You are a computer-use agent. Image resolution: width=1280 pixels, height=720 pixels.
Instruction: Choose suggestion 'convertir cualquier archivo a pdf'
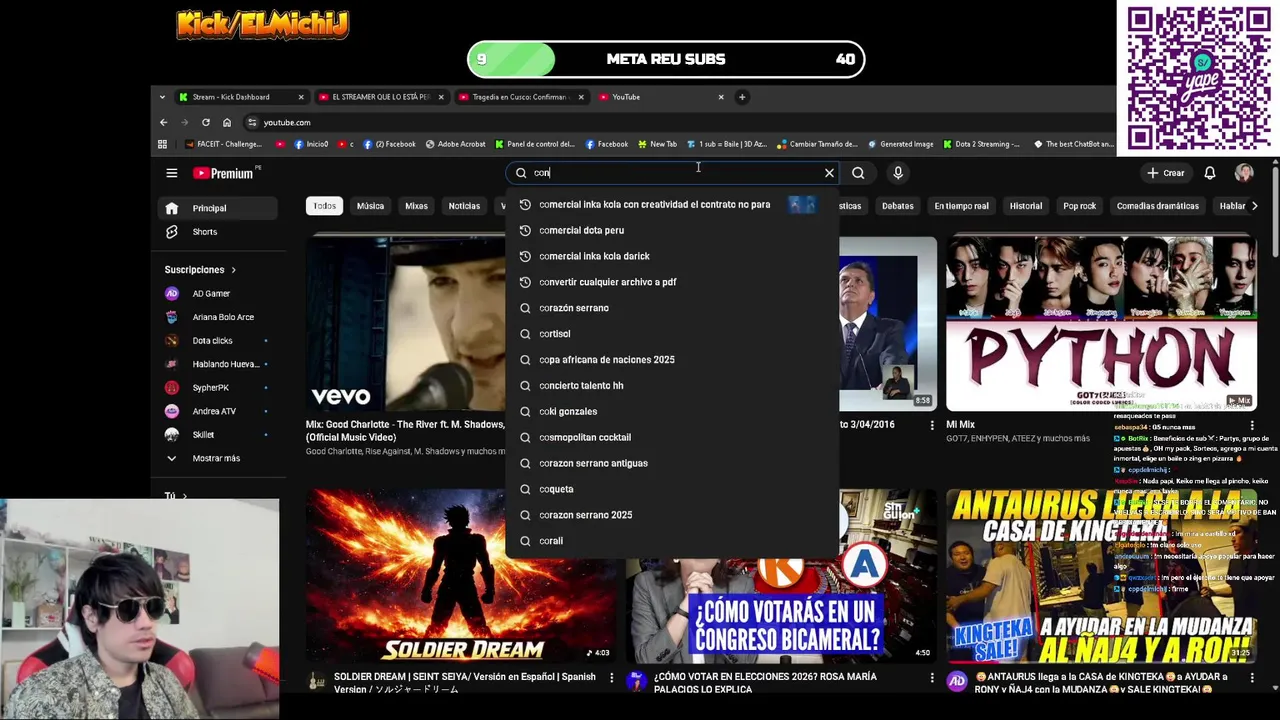pos(672,282)
